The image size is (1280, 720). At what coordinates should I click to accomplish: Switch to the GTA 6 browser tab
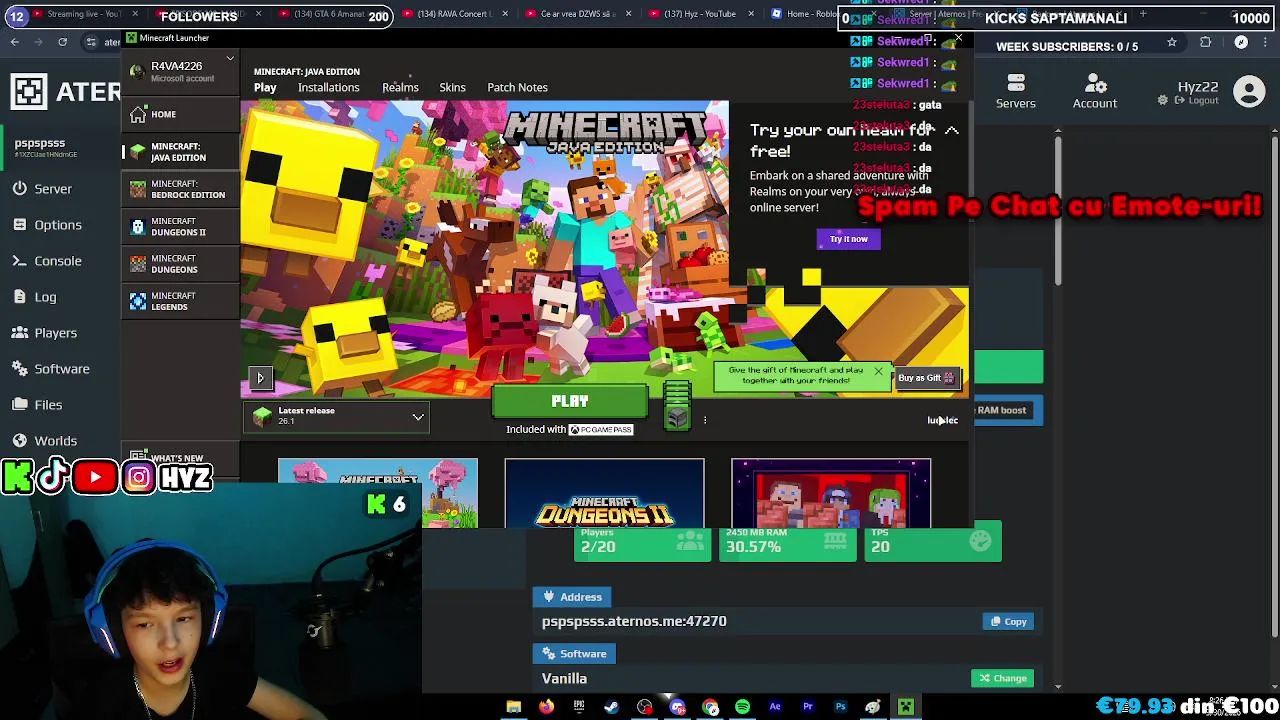[325, 14]
